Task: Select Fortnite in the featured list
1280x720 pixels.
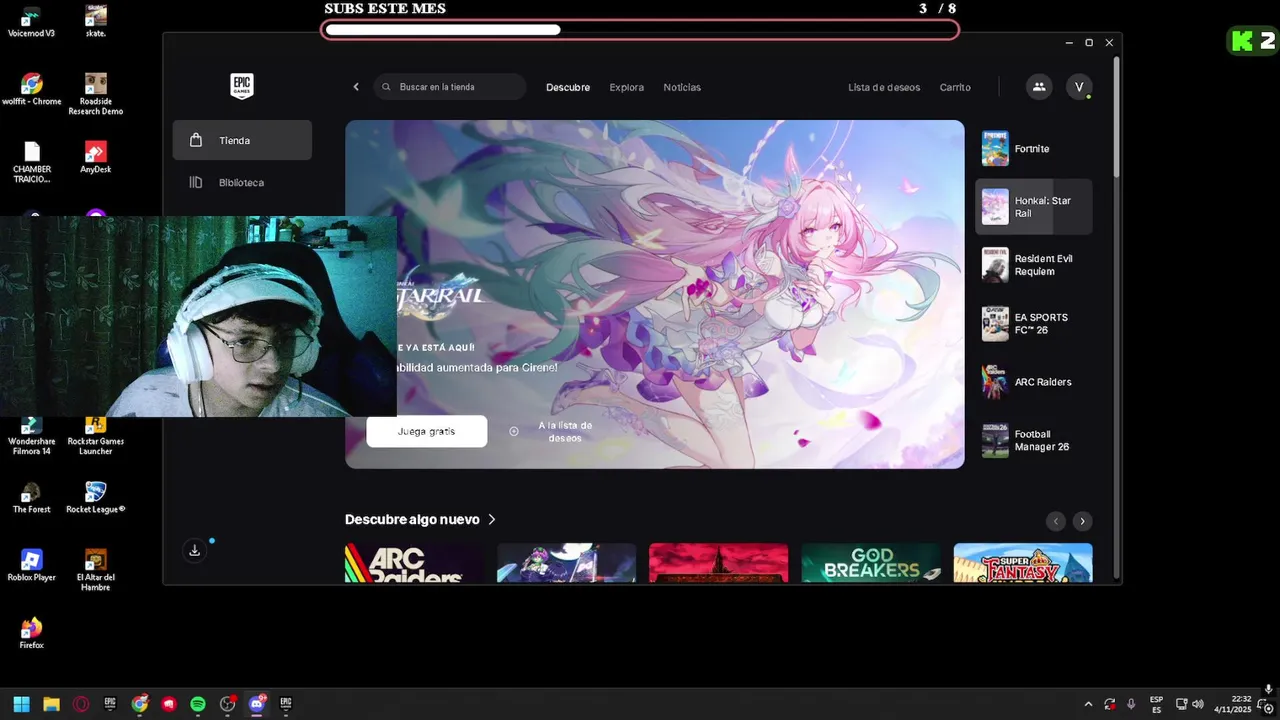Action: 1034,148
